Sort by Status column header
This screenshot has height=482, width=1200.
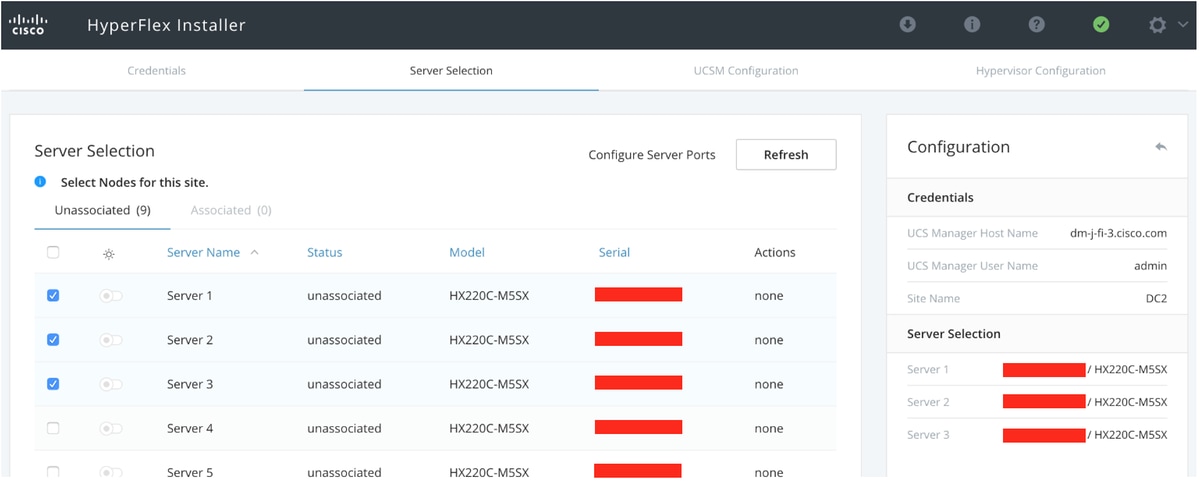click(x=325, y=253)
